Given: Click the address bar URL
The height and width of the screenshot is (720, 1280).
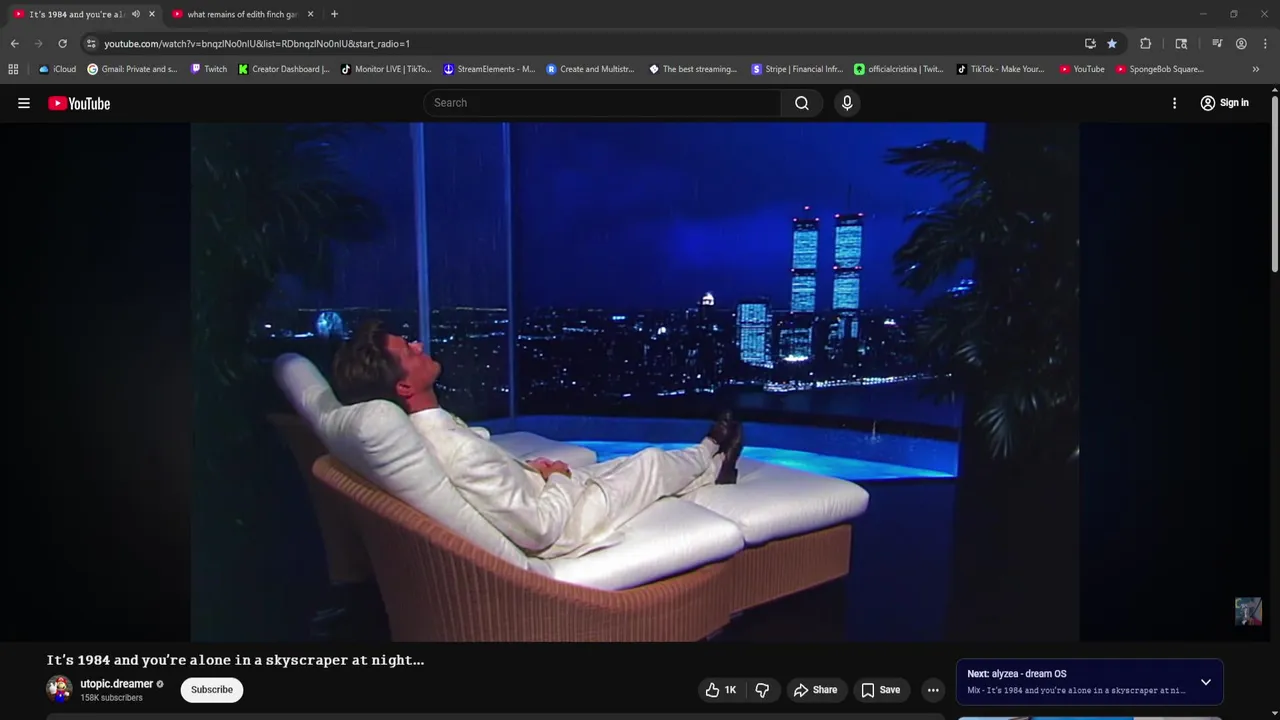Looking at the screenshot, I should tap(257, 44).
